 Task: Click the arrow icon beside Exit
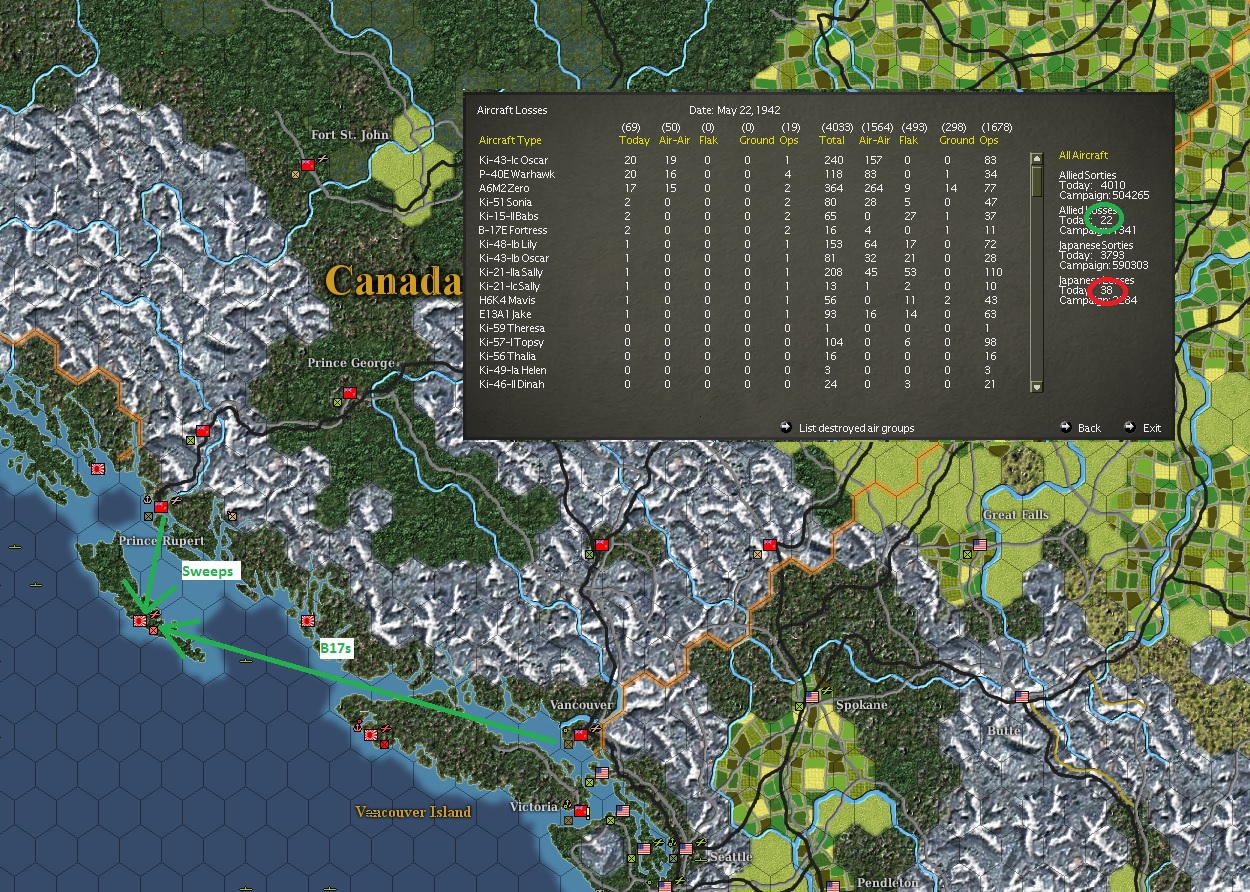pyautogui.click(x=1130, y=427)
